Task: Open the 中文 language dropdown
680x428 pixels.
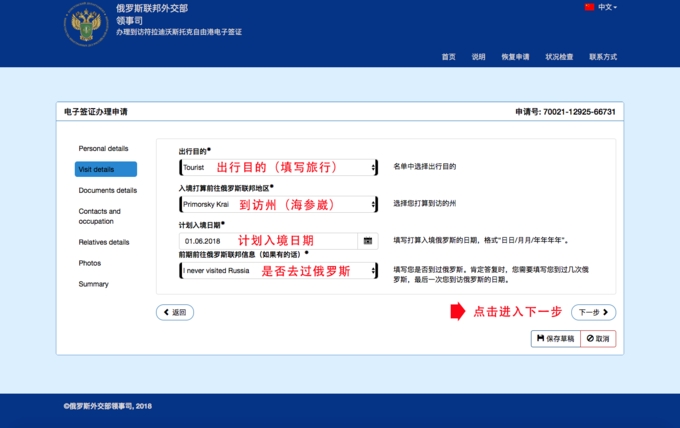Action: (607, 7)
